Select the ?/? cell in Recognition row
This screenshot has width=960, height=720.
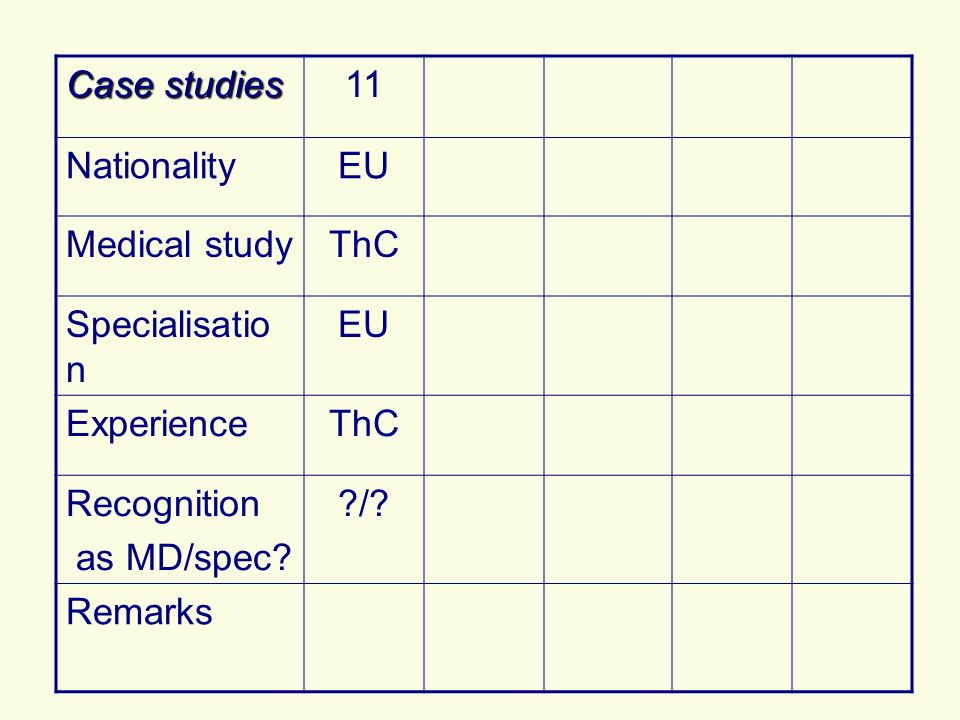click(x=364, y=530)
